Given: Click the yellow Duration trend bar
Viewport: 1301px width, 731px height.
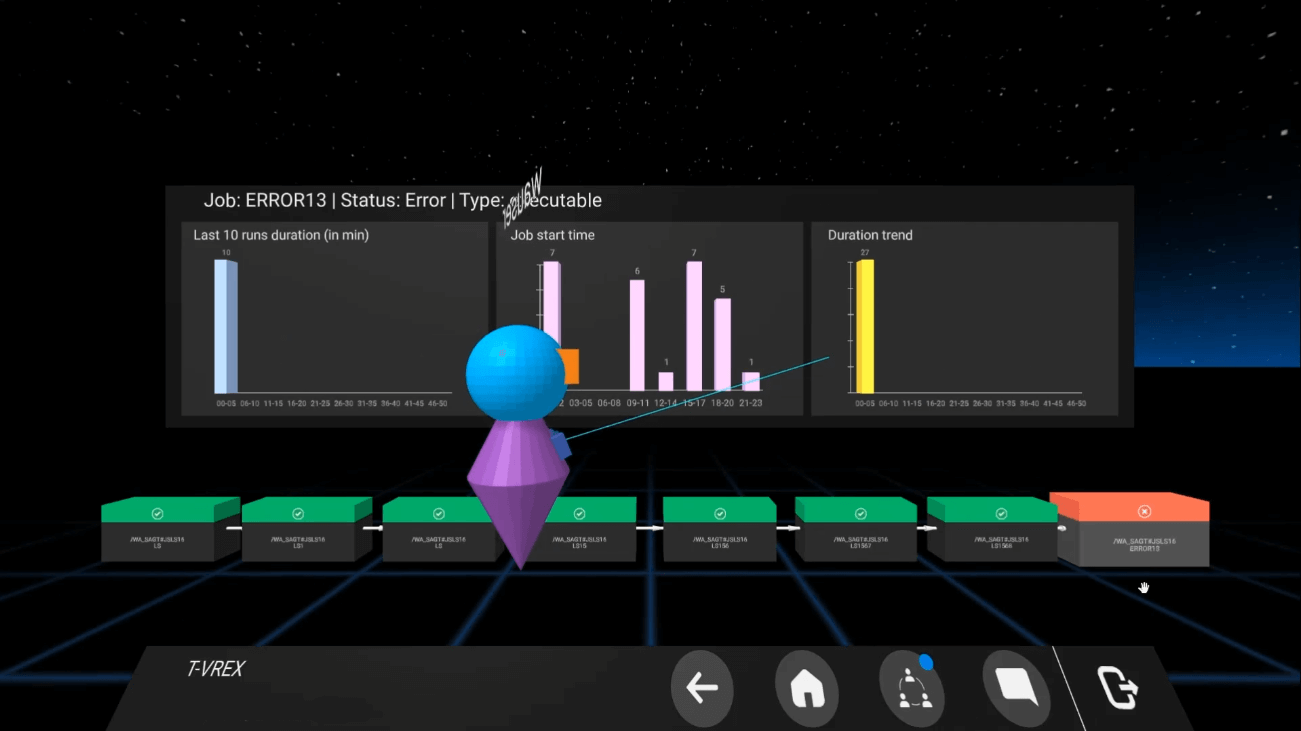Looking at the screenshot, I should click(865, 326).
